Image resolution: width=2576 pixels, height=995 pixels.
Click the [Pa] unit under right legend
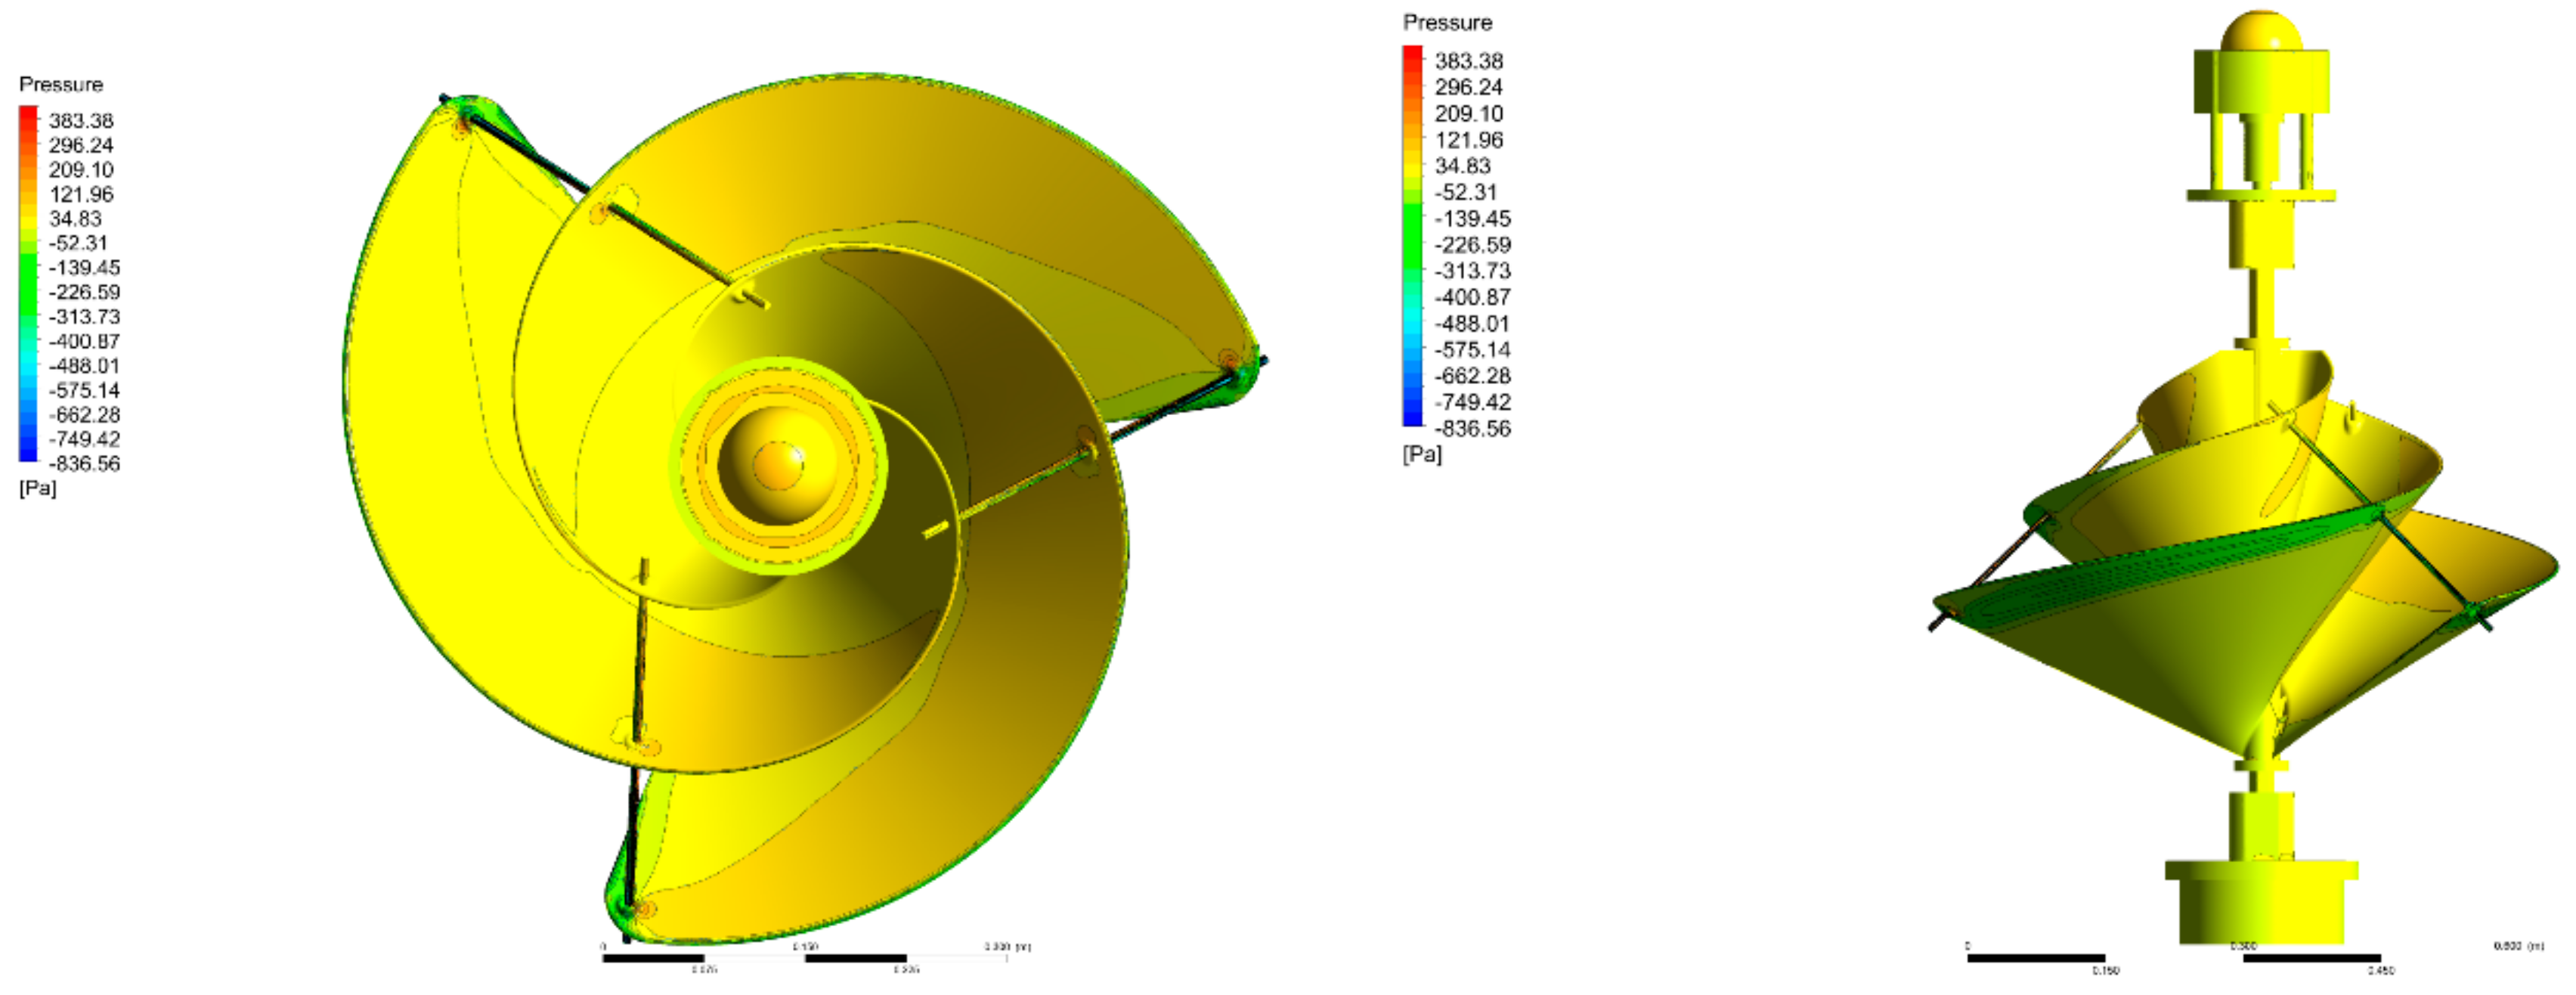click(1422, 454)
